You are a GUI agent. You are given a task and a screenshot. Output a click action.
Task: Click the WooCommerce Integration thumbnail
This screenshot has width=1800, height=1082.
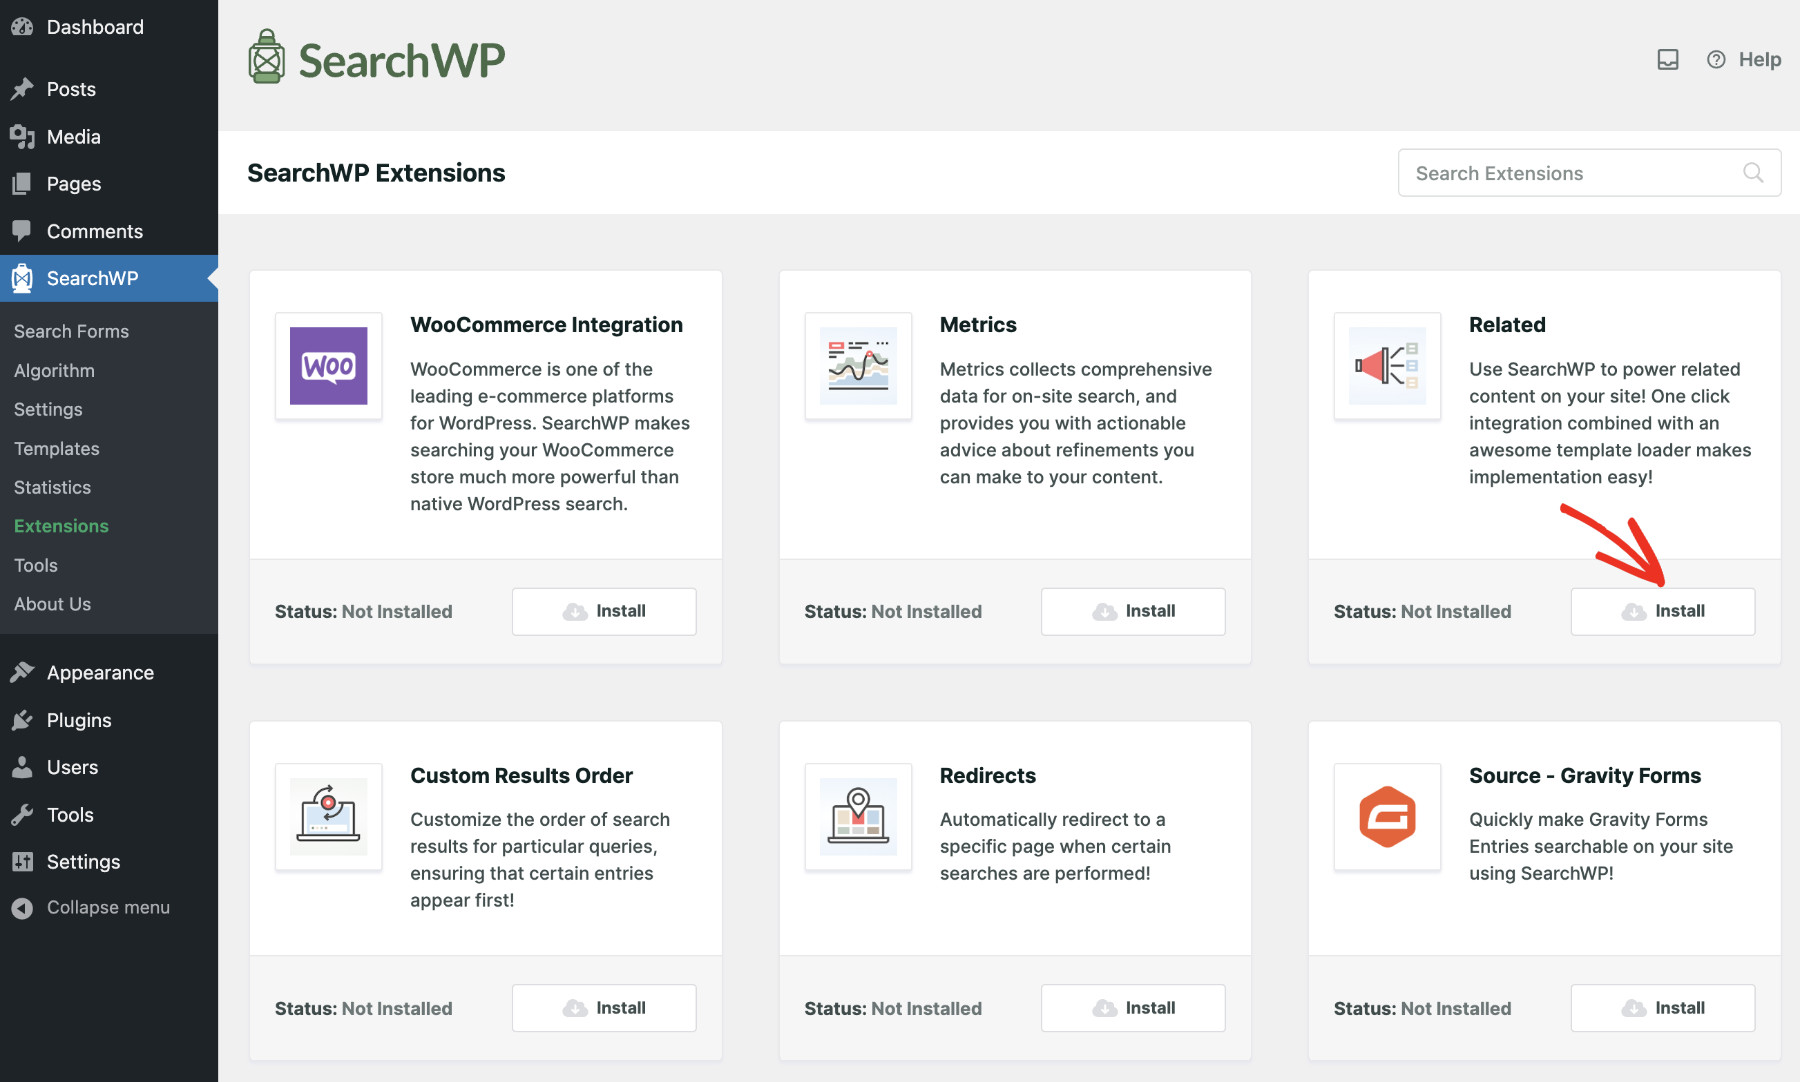coord(329,366)
